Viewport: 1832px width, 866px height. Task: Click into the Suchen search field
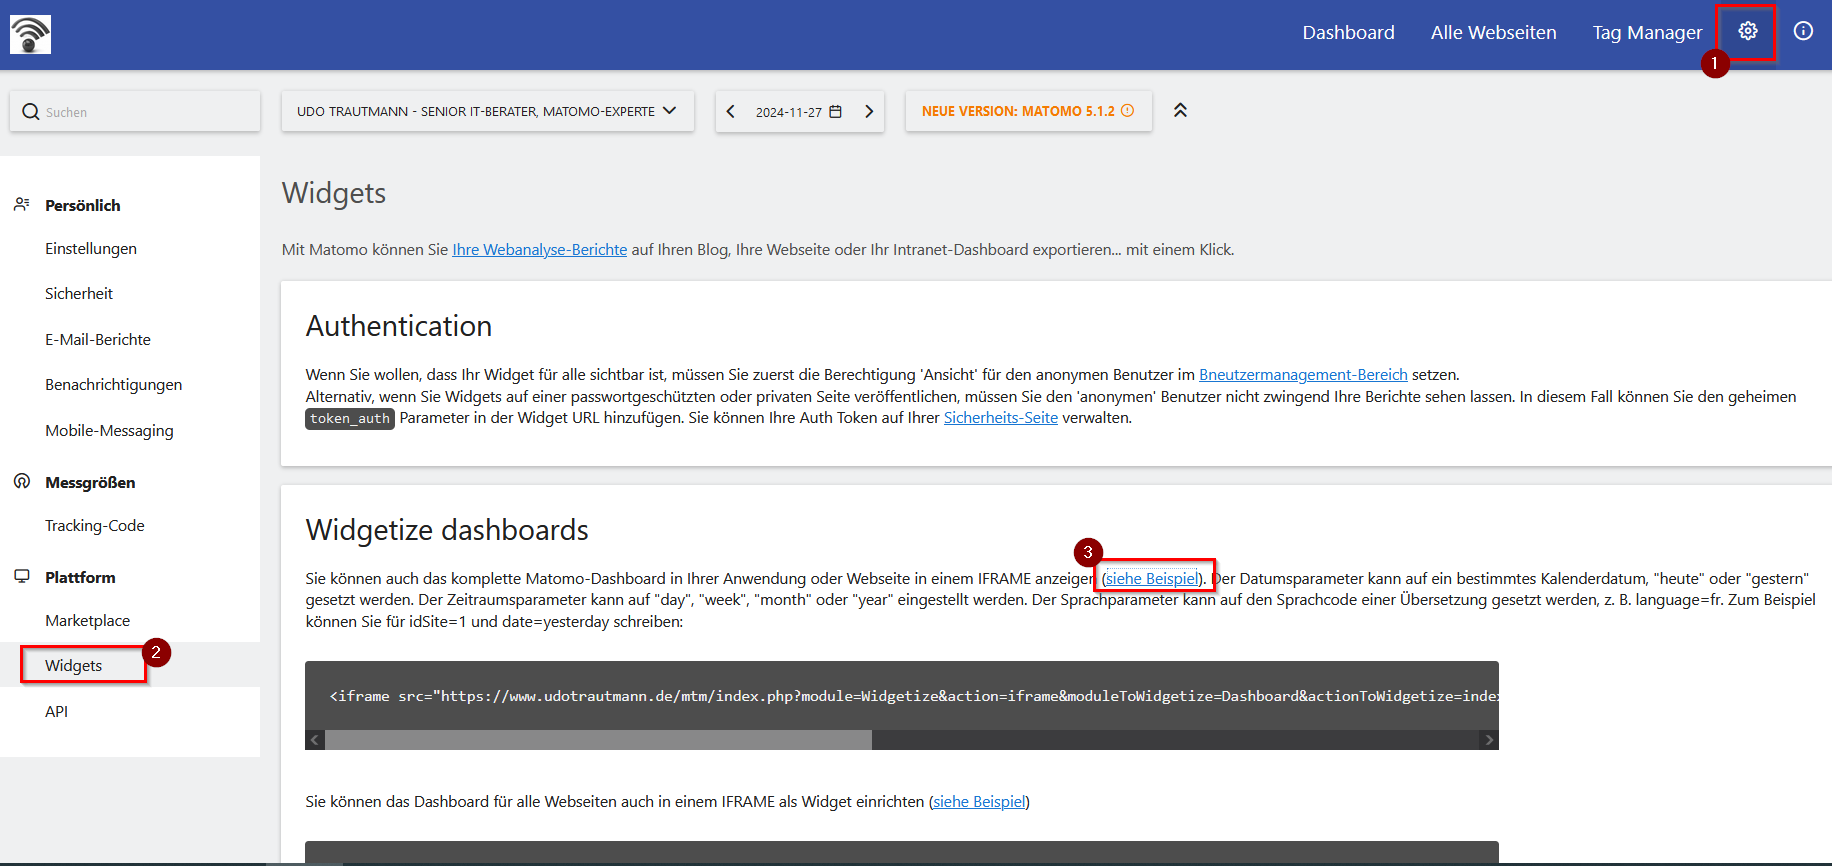[x=135, y=111]
